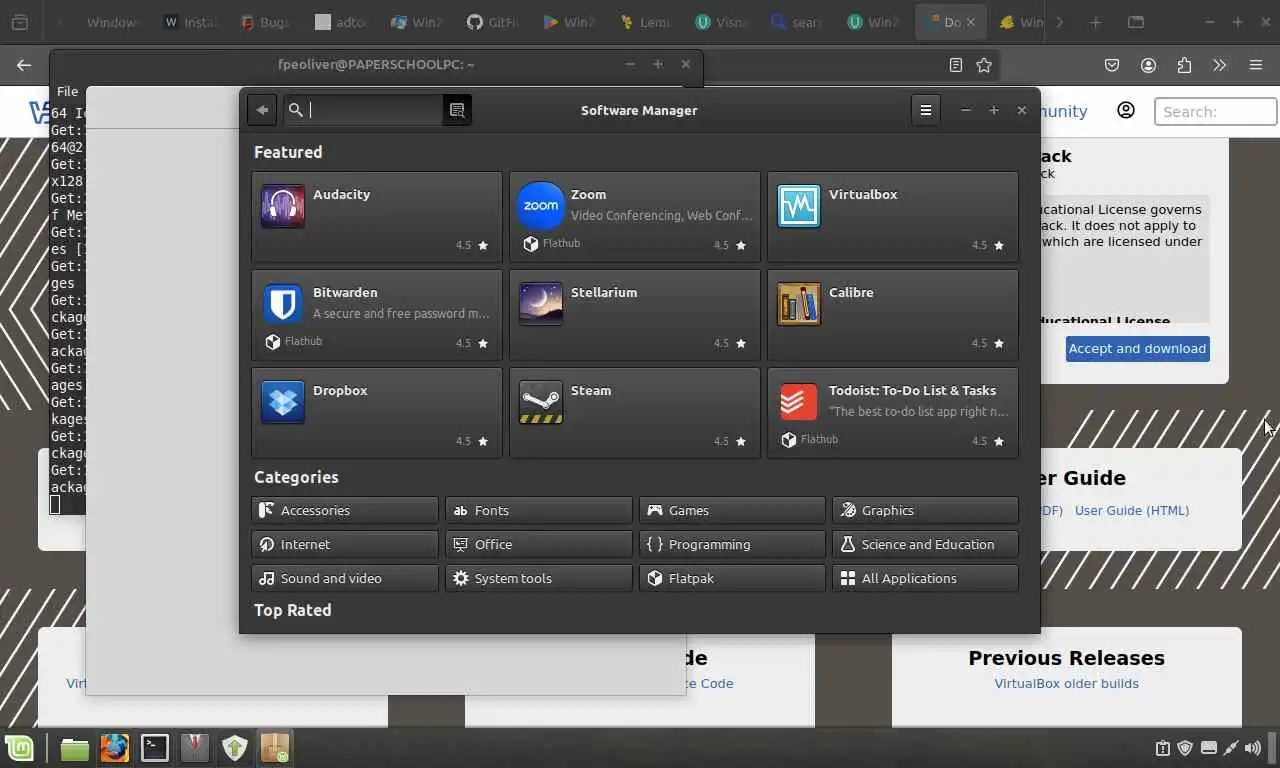Open the Dropbox app icon
Image resolution: width=1280 pixels, height=768 pixels.
click(x=283, y=402)
